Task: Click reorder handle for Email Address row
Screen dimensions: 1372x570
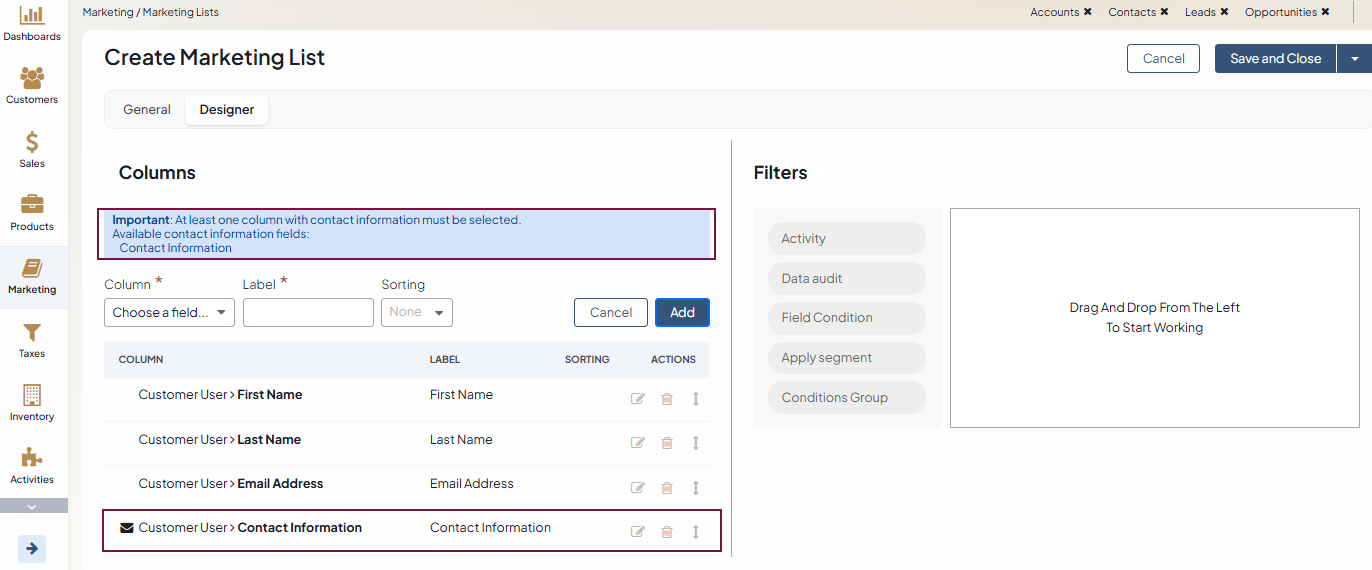Action: click(x=696, y=488)
